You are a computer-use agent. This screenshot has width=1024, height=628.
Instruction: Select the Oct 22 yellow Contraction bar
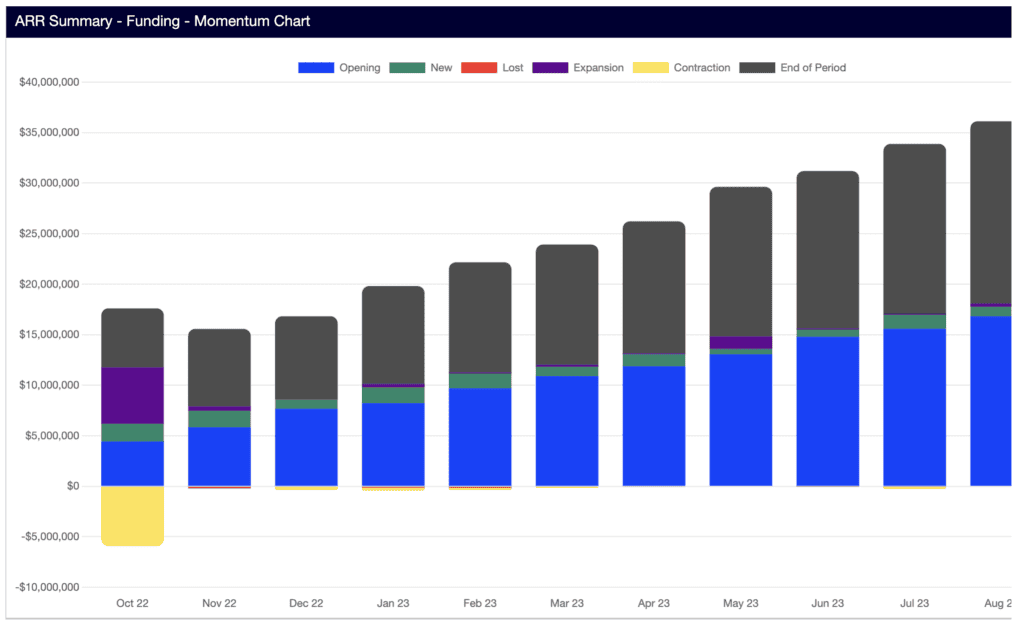(x=133, y=516)
